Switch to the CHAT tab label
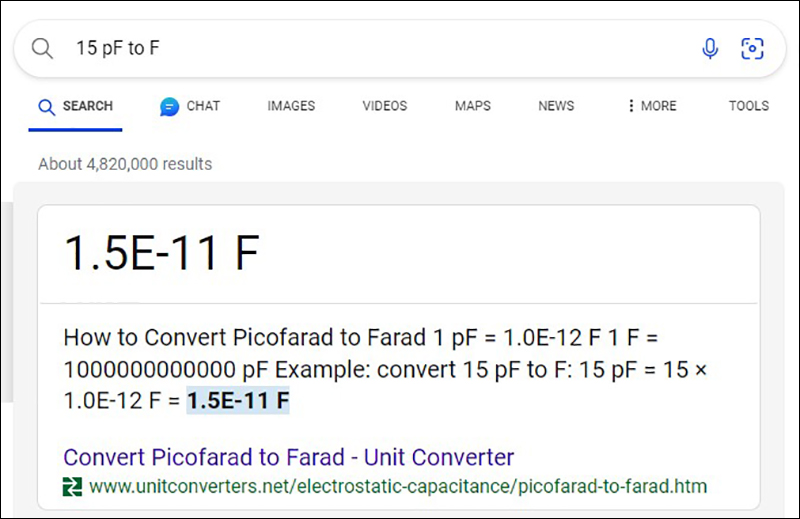The image size is (800, 519). coord(203,106)
